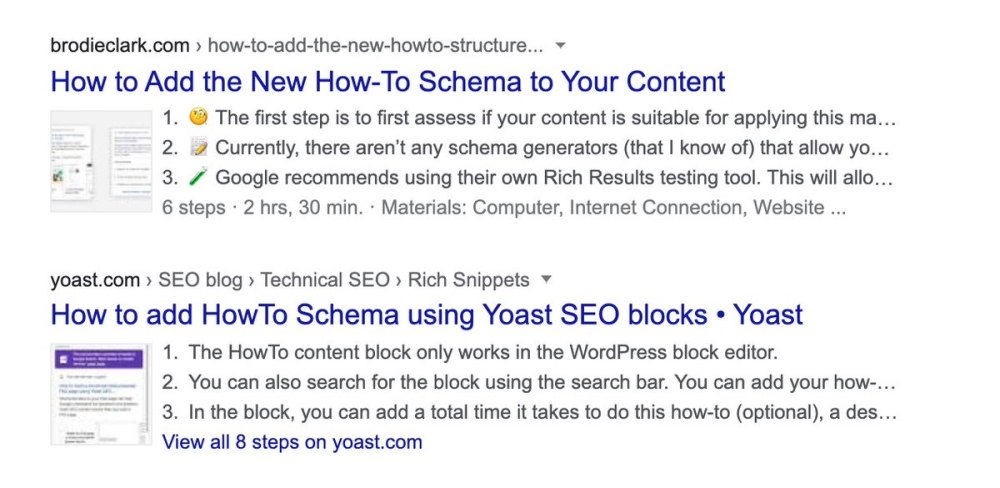Image resolution: width=1000 pixels, height=488 pixels.
Task: Open 'How to Add the New How-To Schema' result
Action: click(x=388, y=82)
